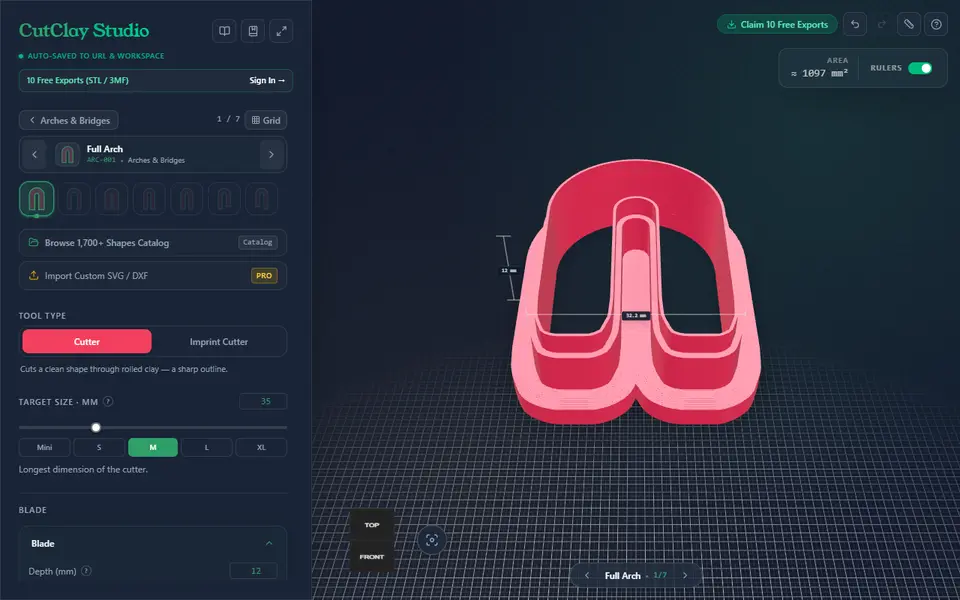Go to next shape in sidebar selector

click(x=271, y=154)
